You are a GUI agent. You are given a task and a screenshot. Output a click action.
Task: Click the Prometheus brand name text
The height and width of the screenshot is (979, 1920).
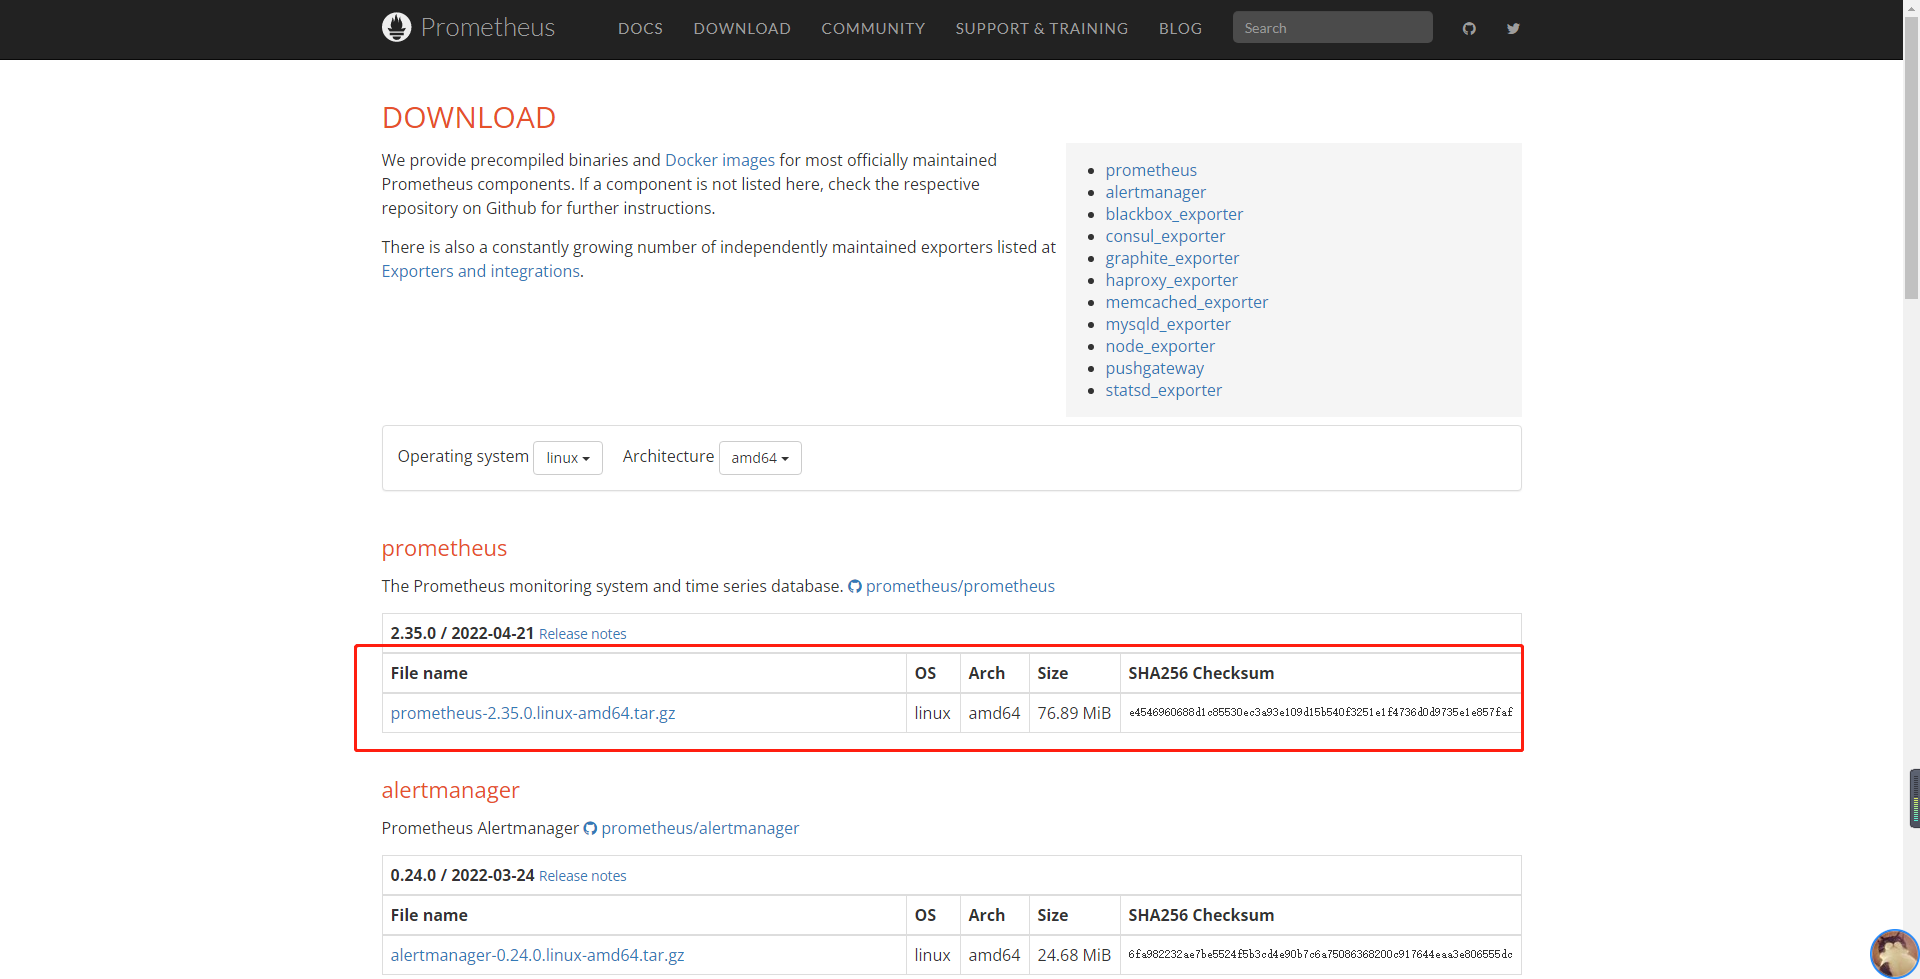click(488, 27)
